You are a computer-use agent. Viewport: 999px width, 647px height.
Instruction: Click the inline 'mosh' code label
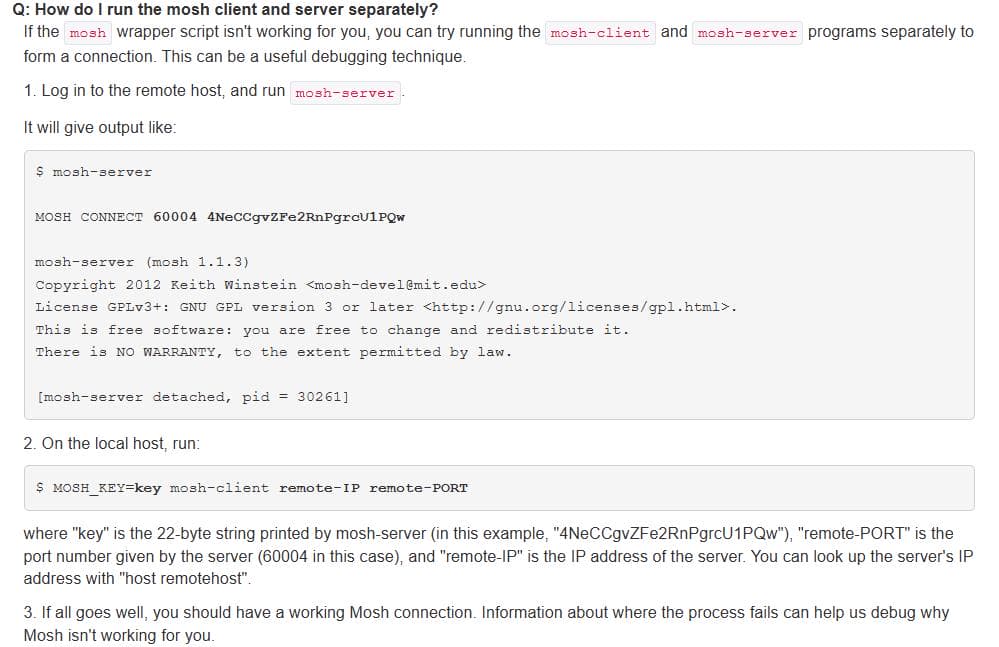point(87,32)
